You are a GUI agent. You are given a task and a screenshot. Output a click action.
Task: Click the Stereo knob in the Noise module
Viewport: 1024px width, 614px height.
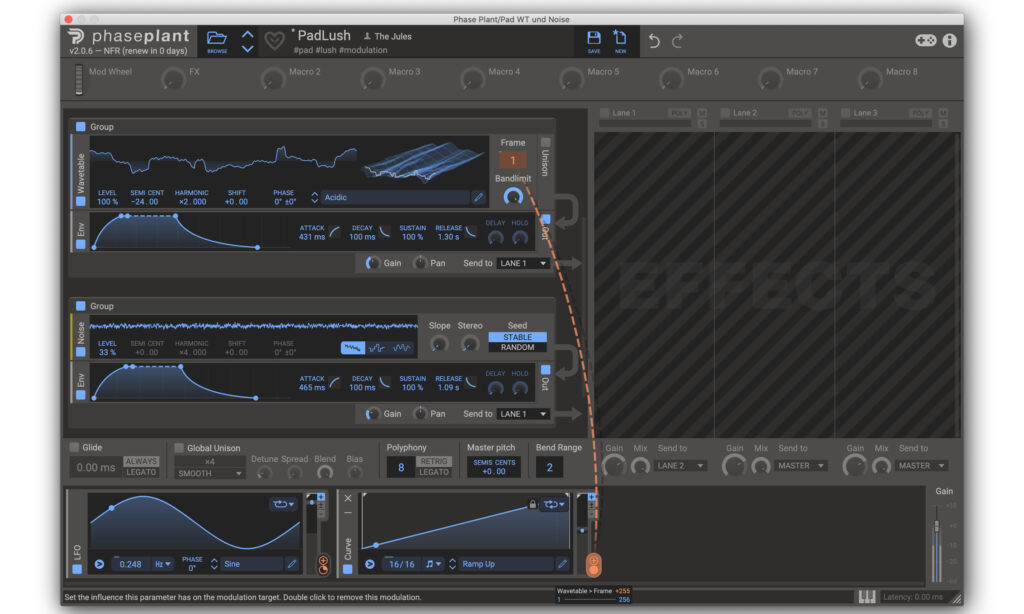pyautogui.click(x=470, y=344)
